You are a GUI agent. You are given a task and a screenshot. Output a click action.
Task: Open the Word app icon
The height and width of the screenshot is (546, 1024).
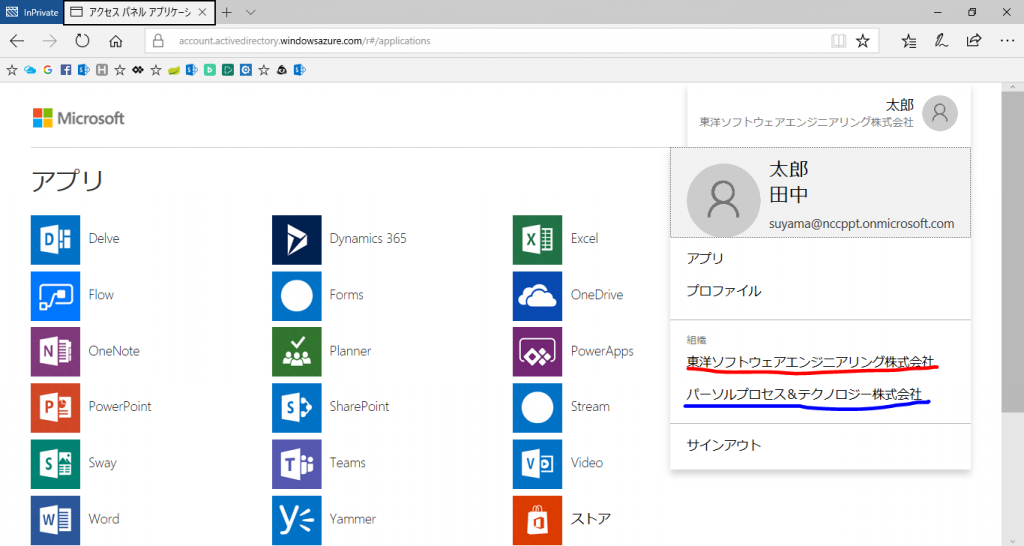tap(56, 520)
